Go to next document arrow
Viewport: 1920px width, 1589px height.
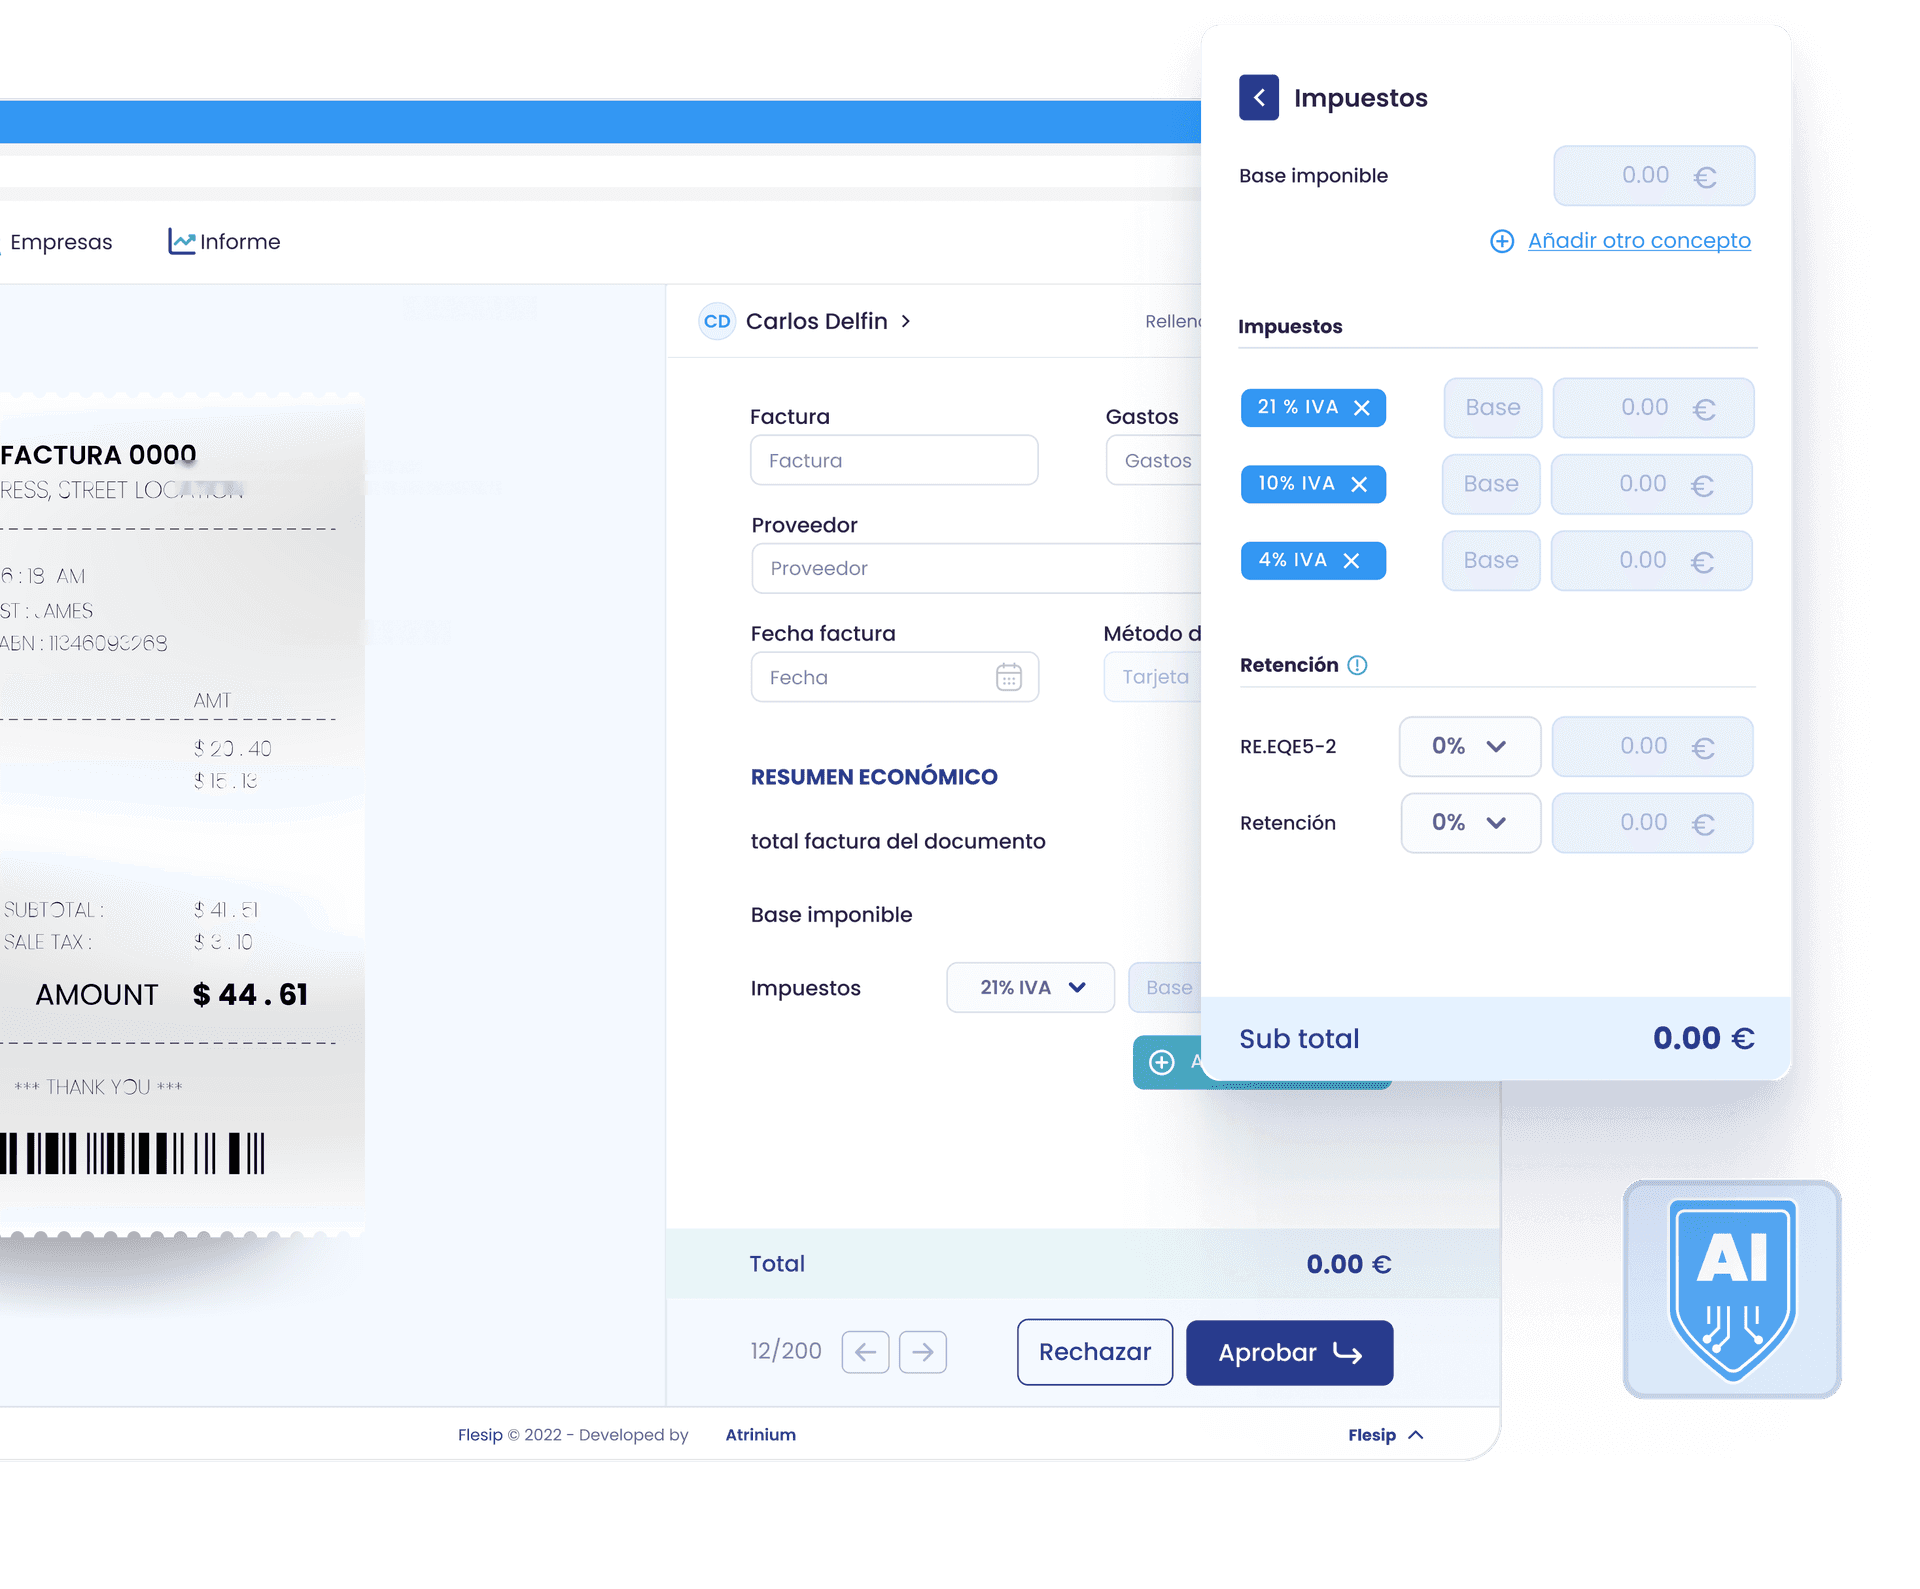pyautogui.click(x=923, y=1352)
